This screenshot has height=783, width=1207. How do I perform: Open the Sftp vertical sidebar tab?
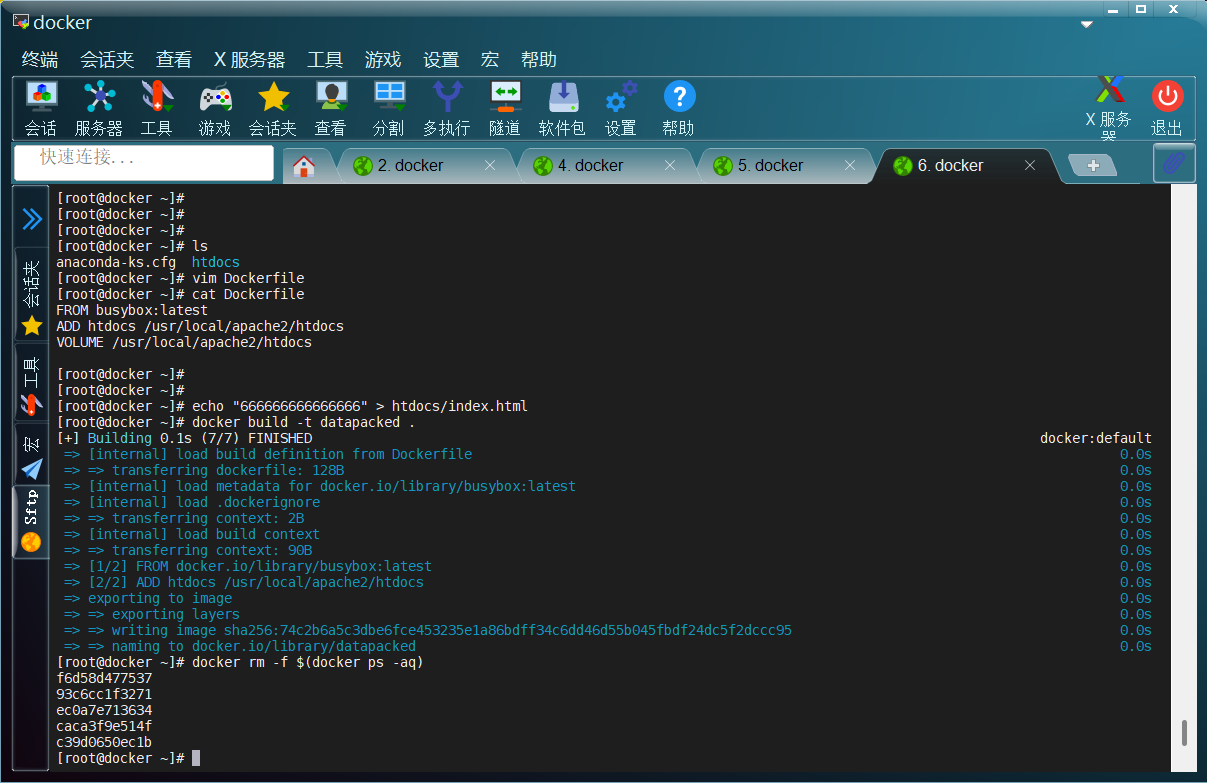32,521
